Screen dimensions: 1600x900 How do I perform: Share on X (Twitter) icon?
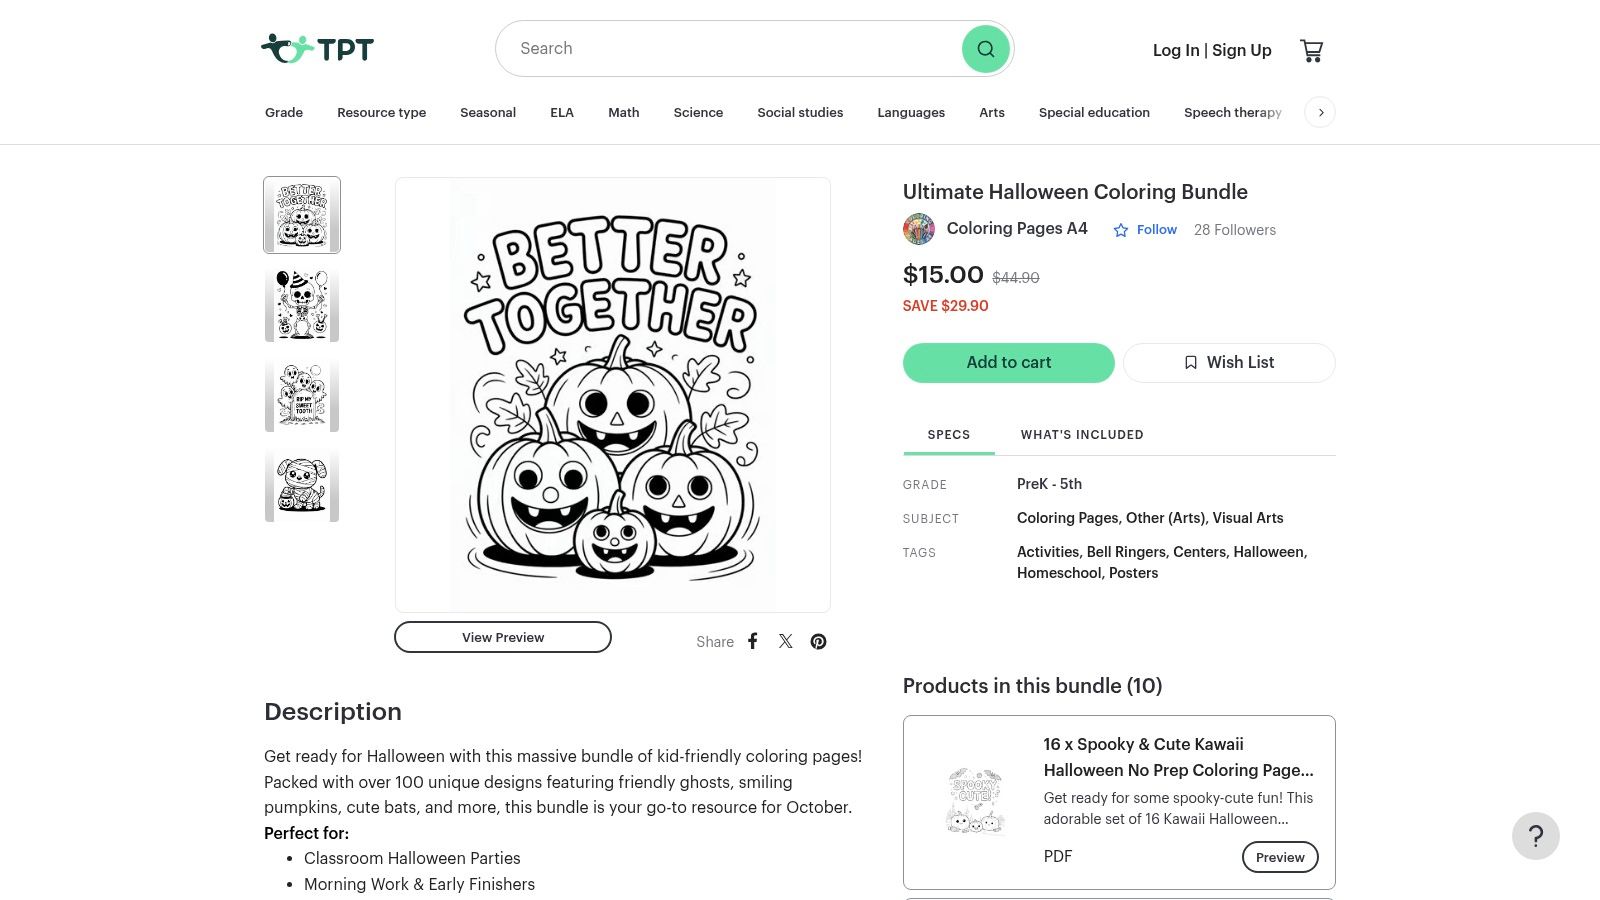(786, 641)
